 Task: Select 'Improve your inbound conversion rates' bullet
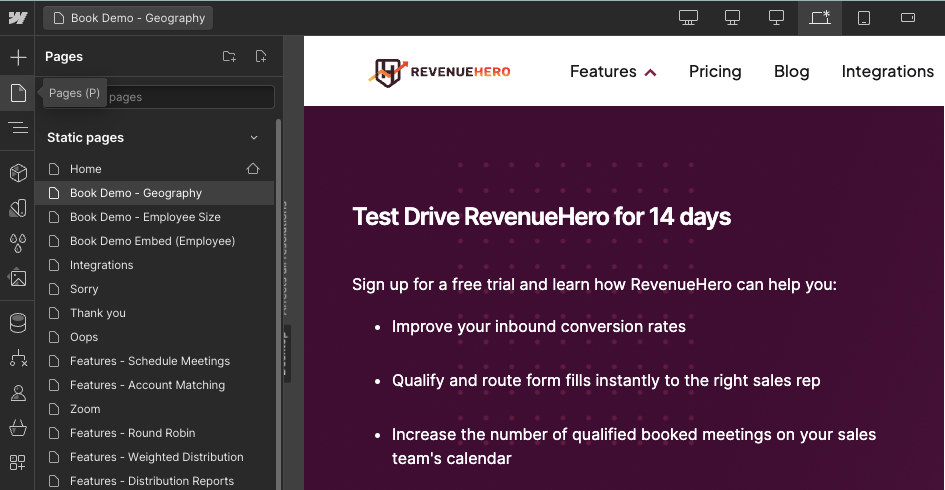539,327
